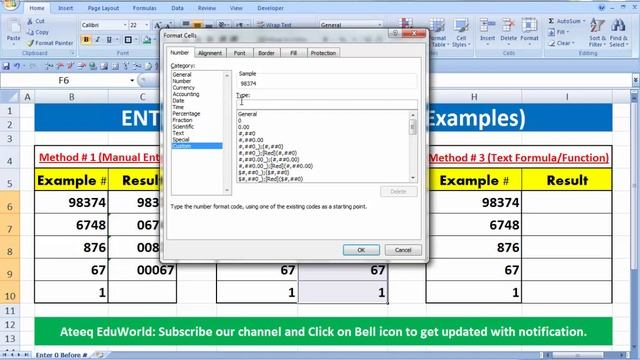Open the Fill tab
Viewport: 640px width, 360px height.
[293, 53]
